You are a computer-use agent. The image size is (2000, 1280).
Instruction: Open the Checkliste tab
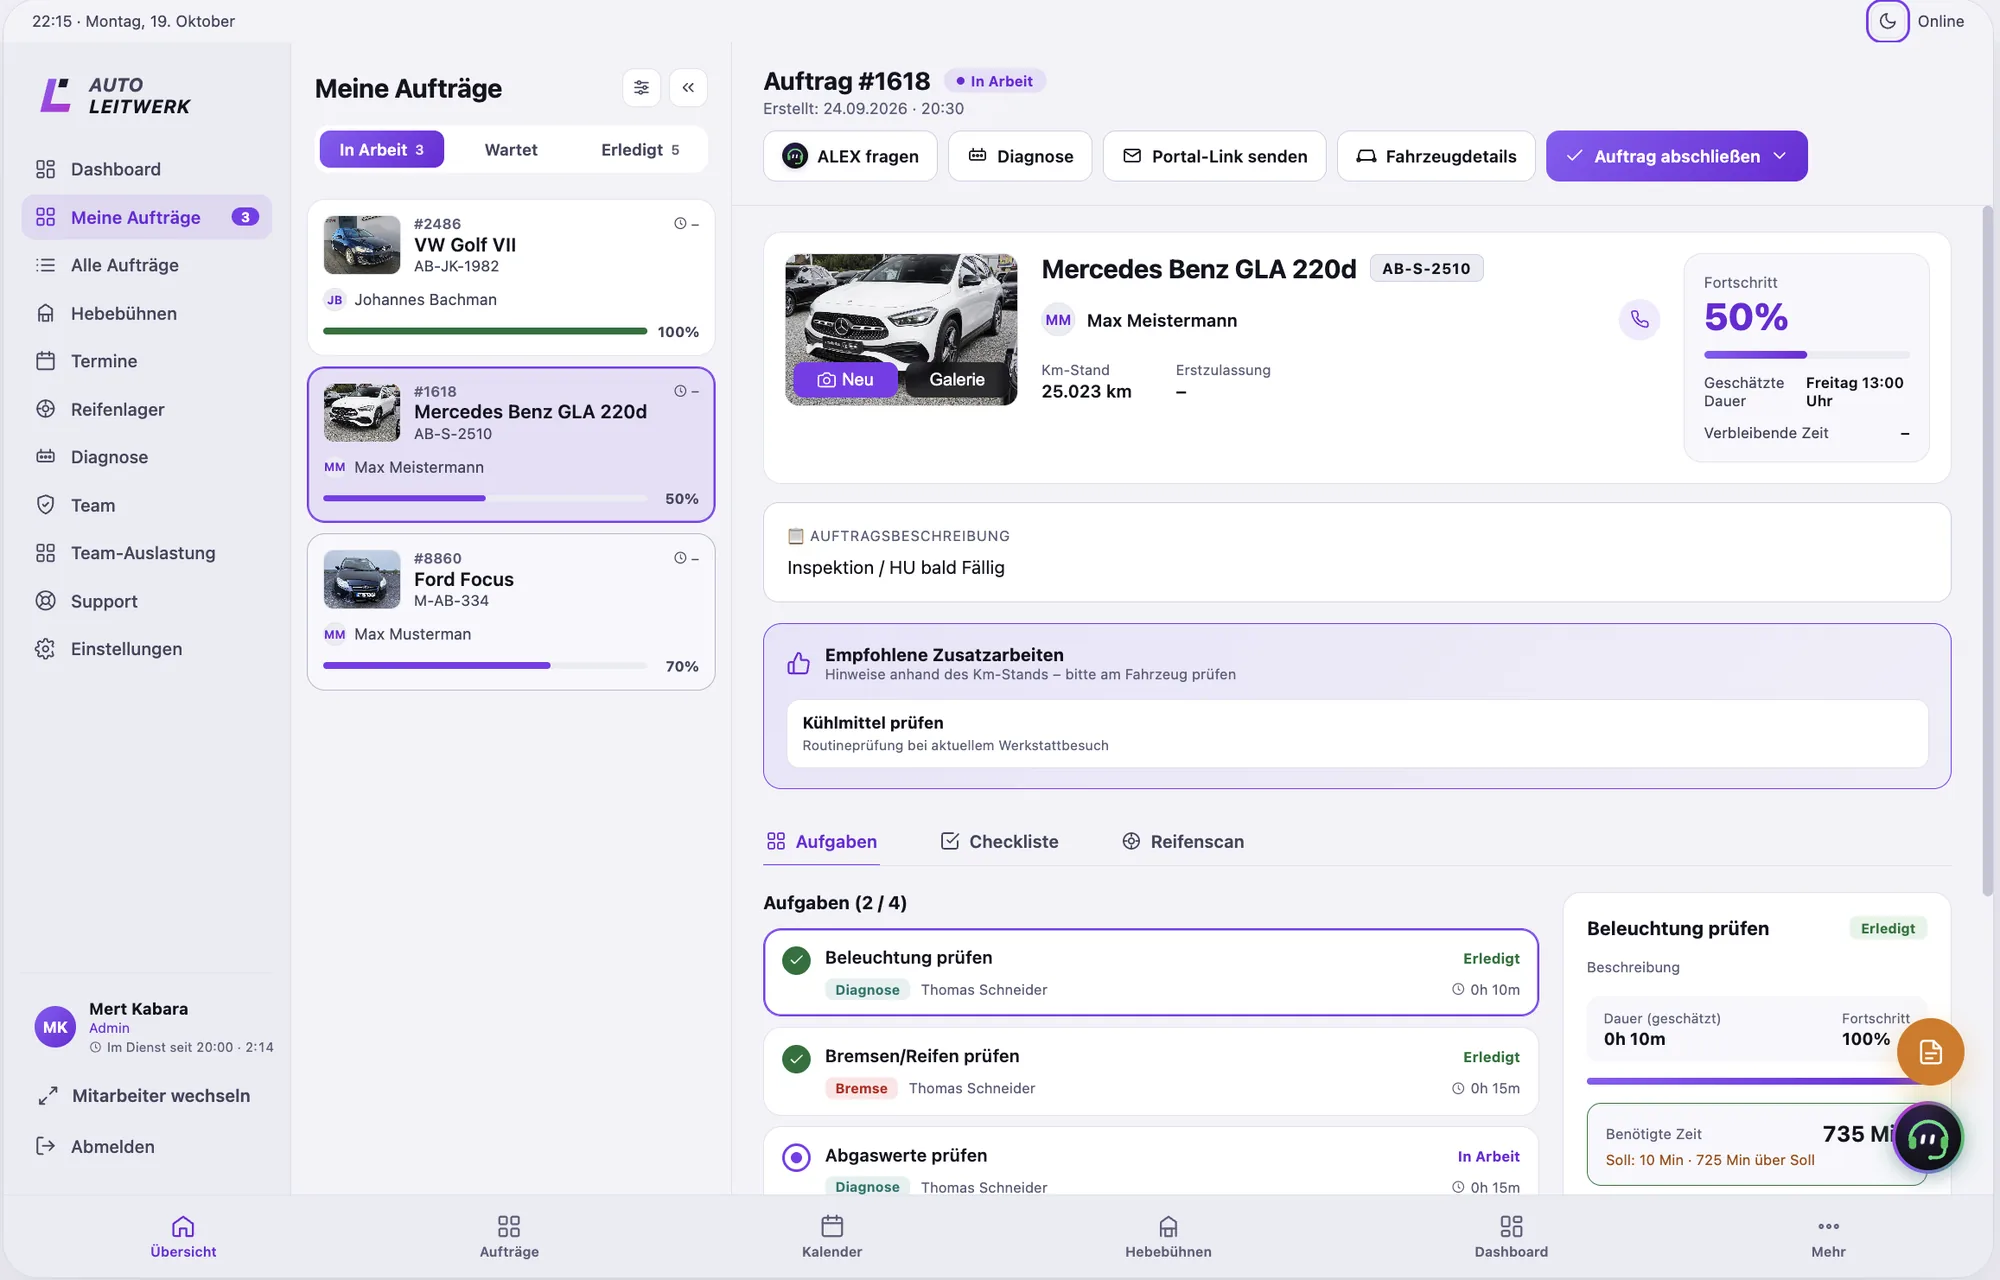click(x=999, y=842)
